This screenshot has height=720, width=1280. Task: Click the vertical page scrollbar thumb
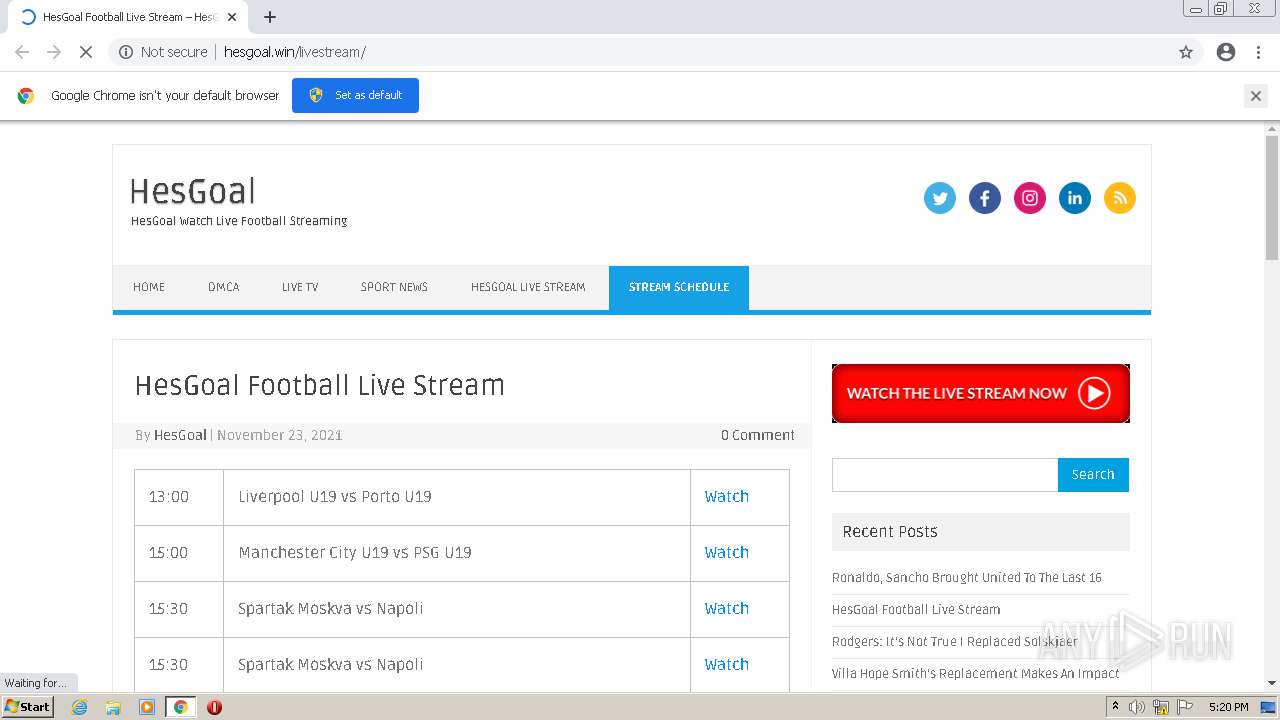click(1272, 196)
